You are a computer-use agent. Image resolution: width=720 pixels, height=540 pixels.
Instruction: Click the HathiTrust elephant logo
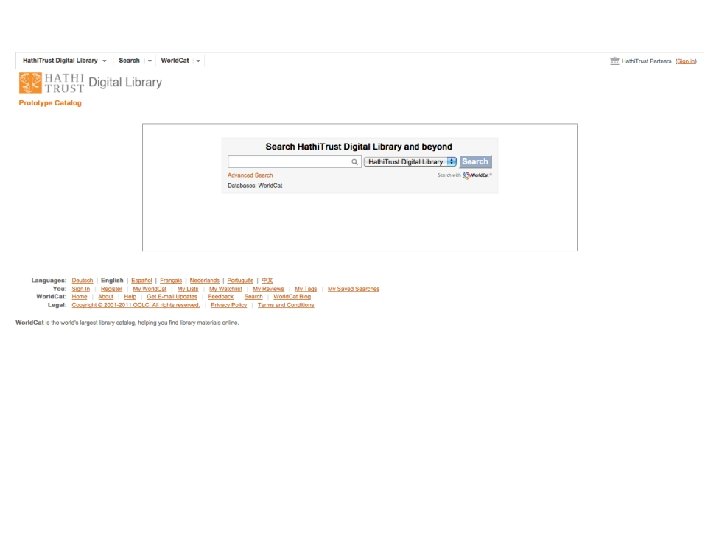point(30,83)
